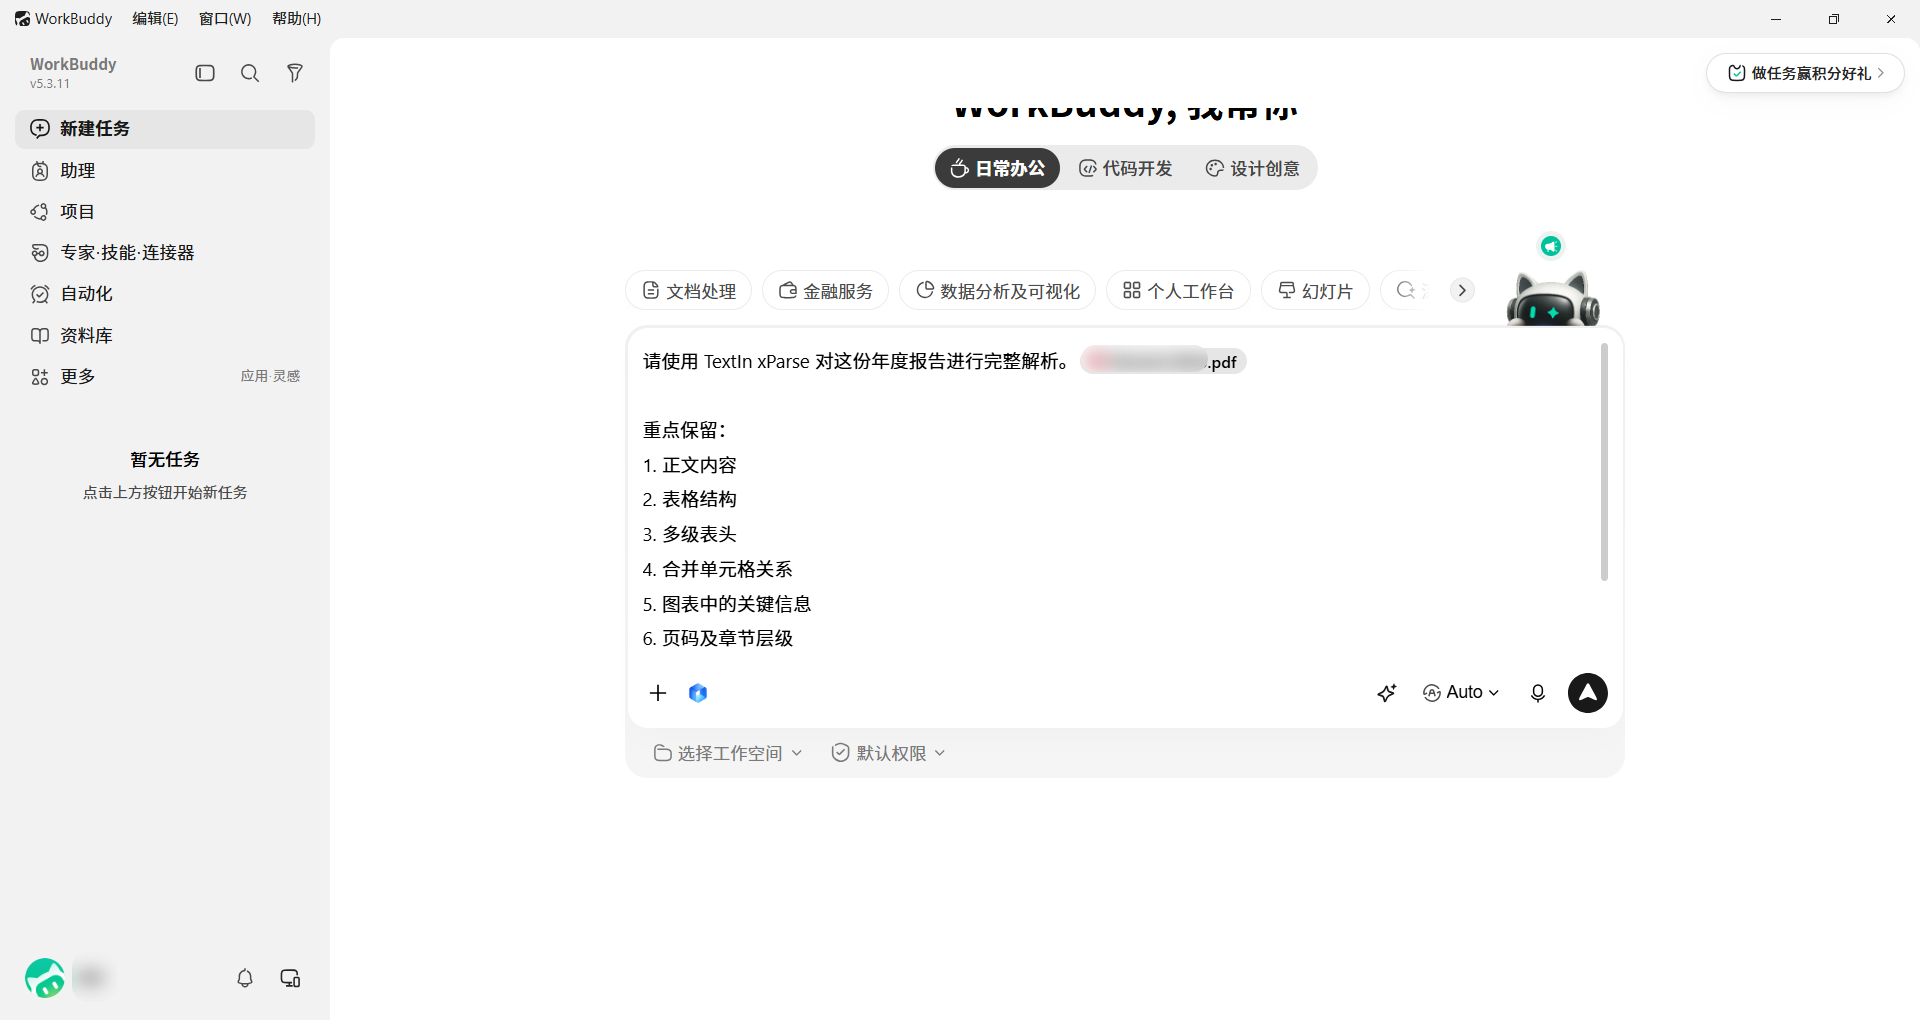The image size is (1920, 1020).
Task: Click the 新建任务 button
Action: [x=165, y=129]
